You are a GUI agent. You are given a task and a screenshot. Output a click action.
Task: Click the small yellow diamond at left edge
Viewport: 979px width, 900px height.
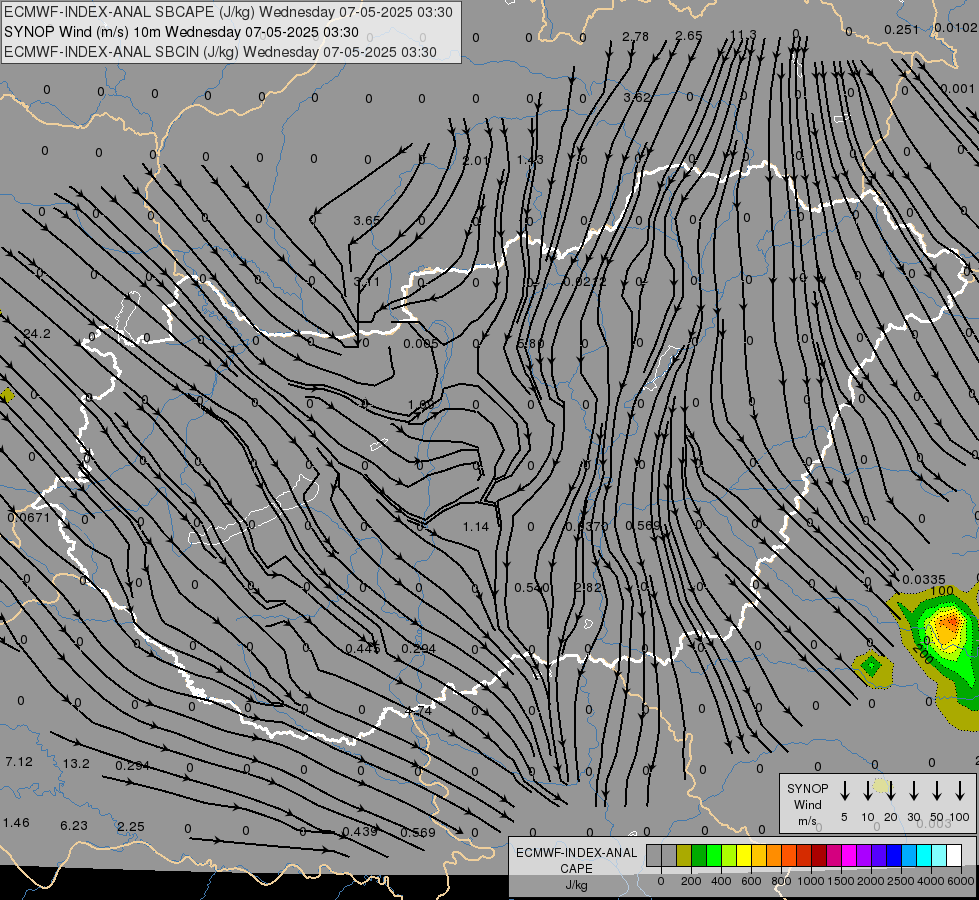[7, 395]
